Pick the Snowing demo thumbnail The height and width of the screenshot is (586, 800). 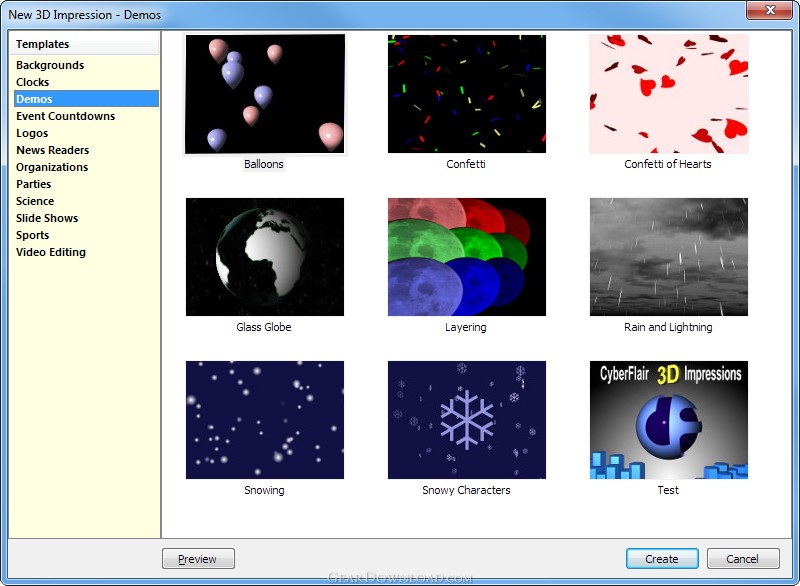point(265,420)
